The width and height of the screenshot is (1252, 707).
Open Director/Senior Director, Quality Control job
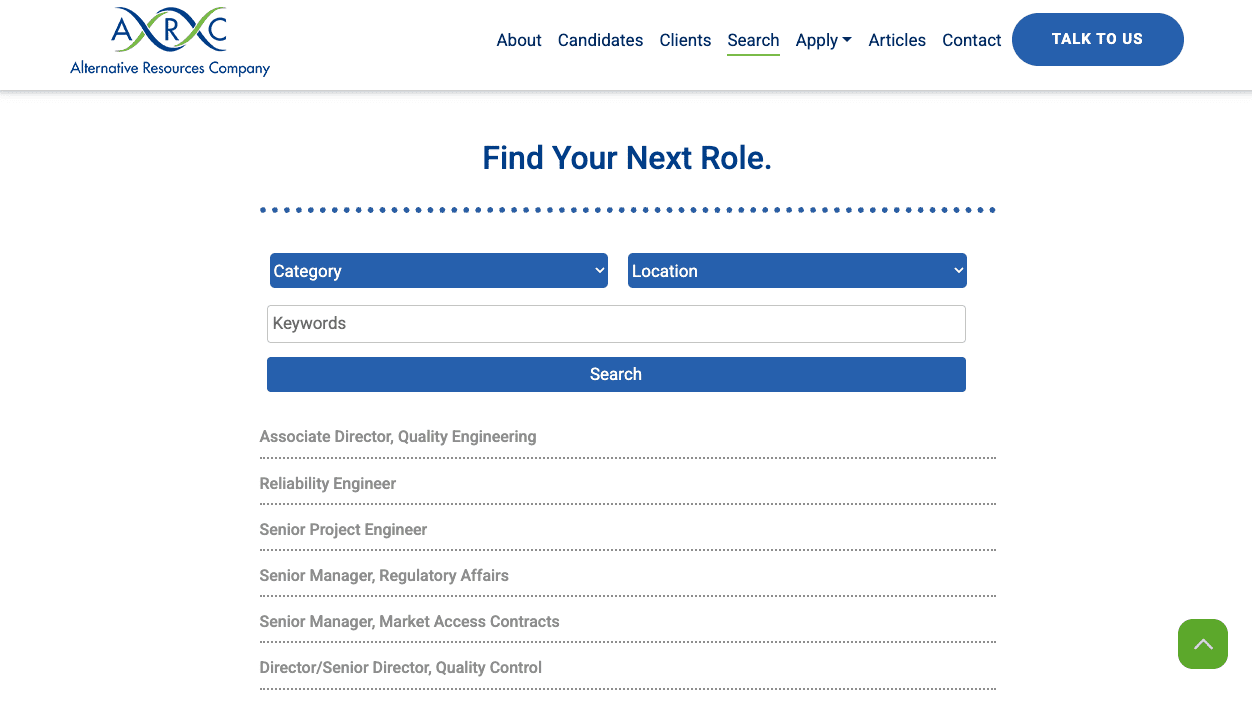(400, 668)
